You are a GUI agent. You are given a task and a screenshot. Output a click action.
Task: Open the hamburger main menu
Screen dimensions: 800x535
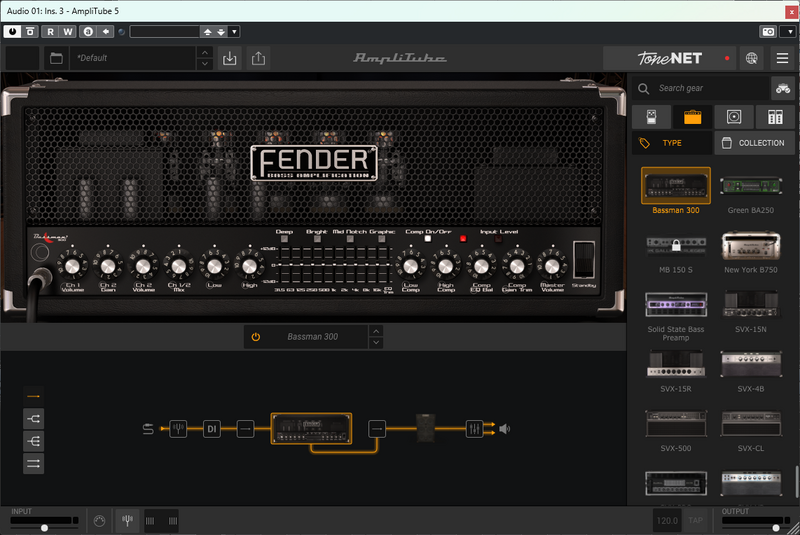782,58
